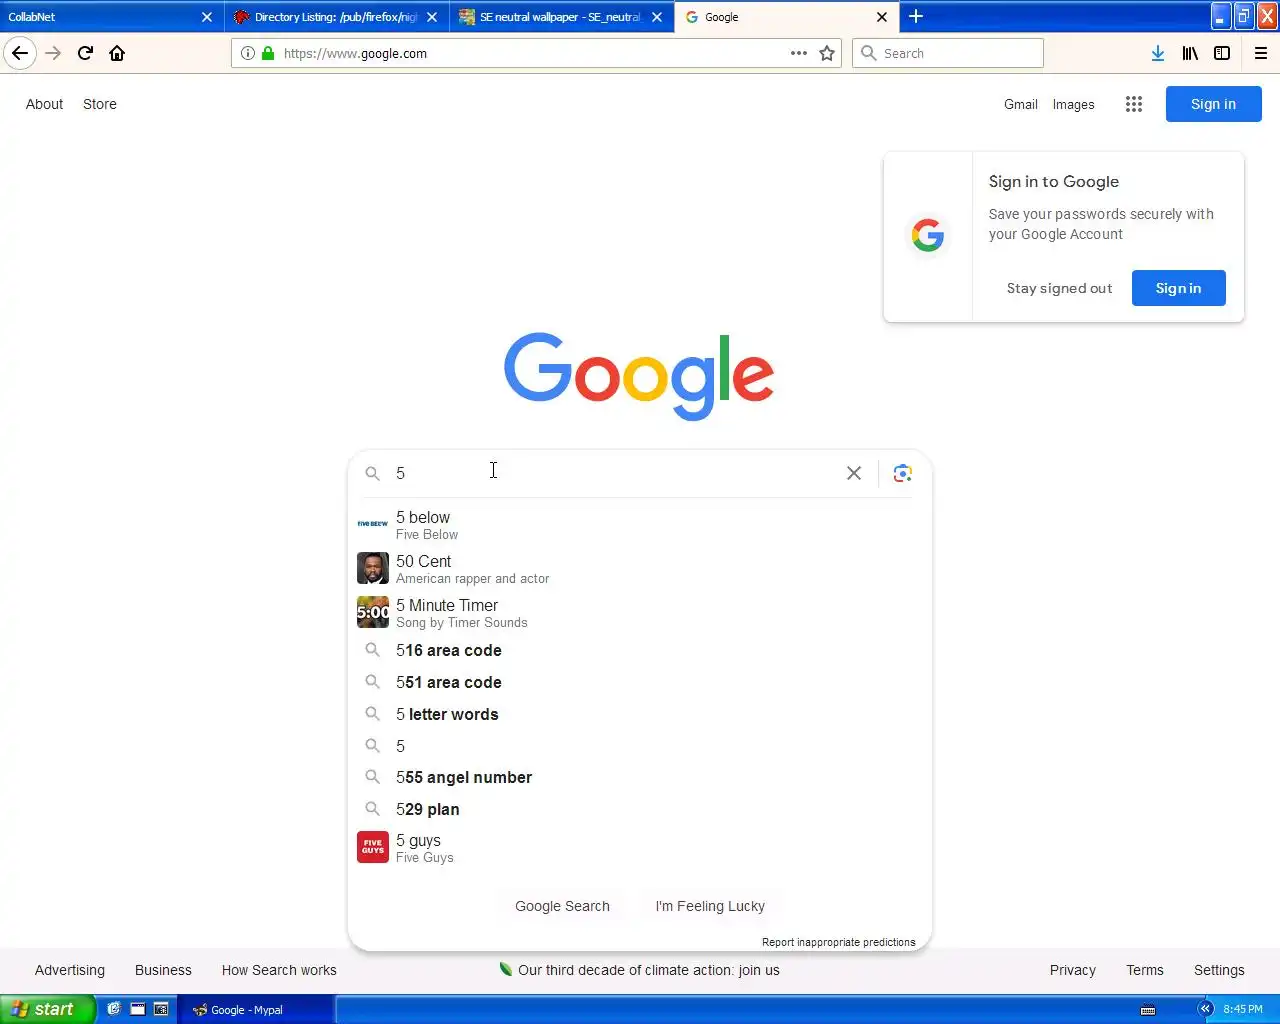
Task: Open the hamburger application menu
Action: point(1261,53)
